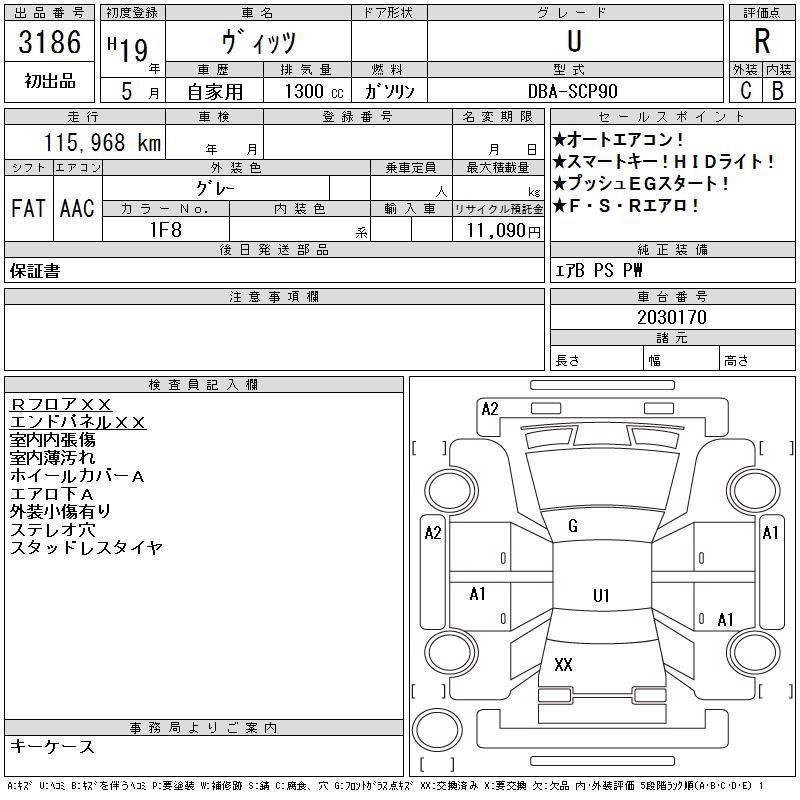Click the exterior grade C cell
The height and width of the screenshot is (800, 800).
coord(745,90)
